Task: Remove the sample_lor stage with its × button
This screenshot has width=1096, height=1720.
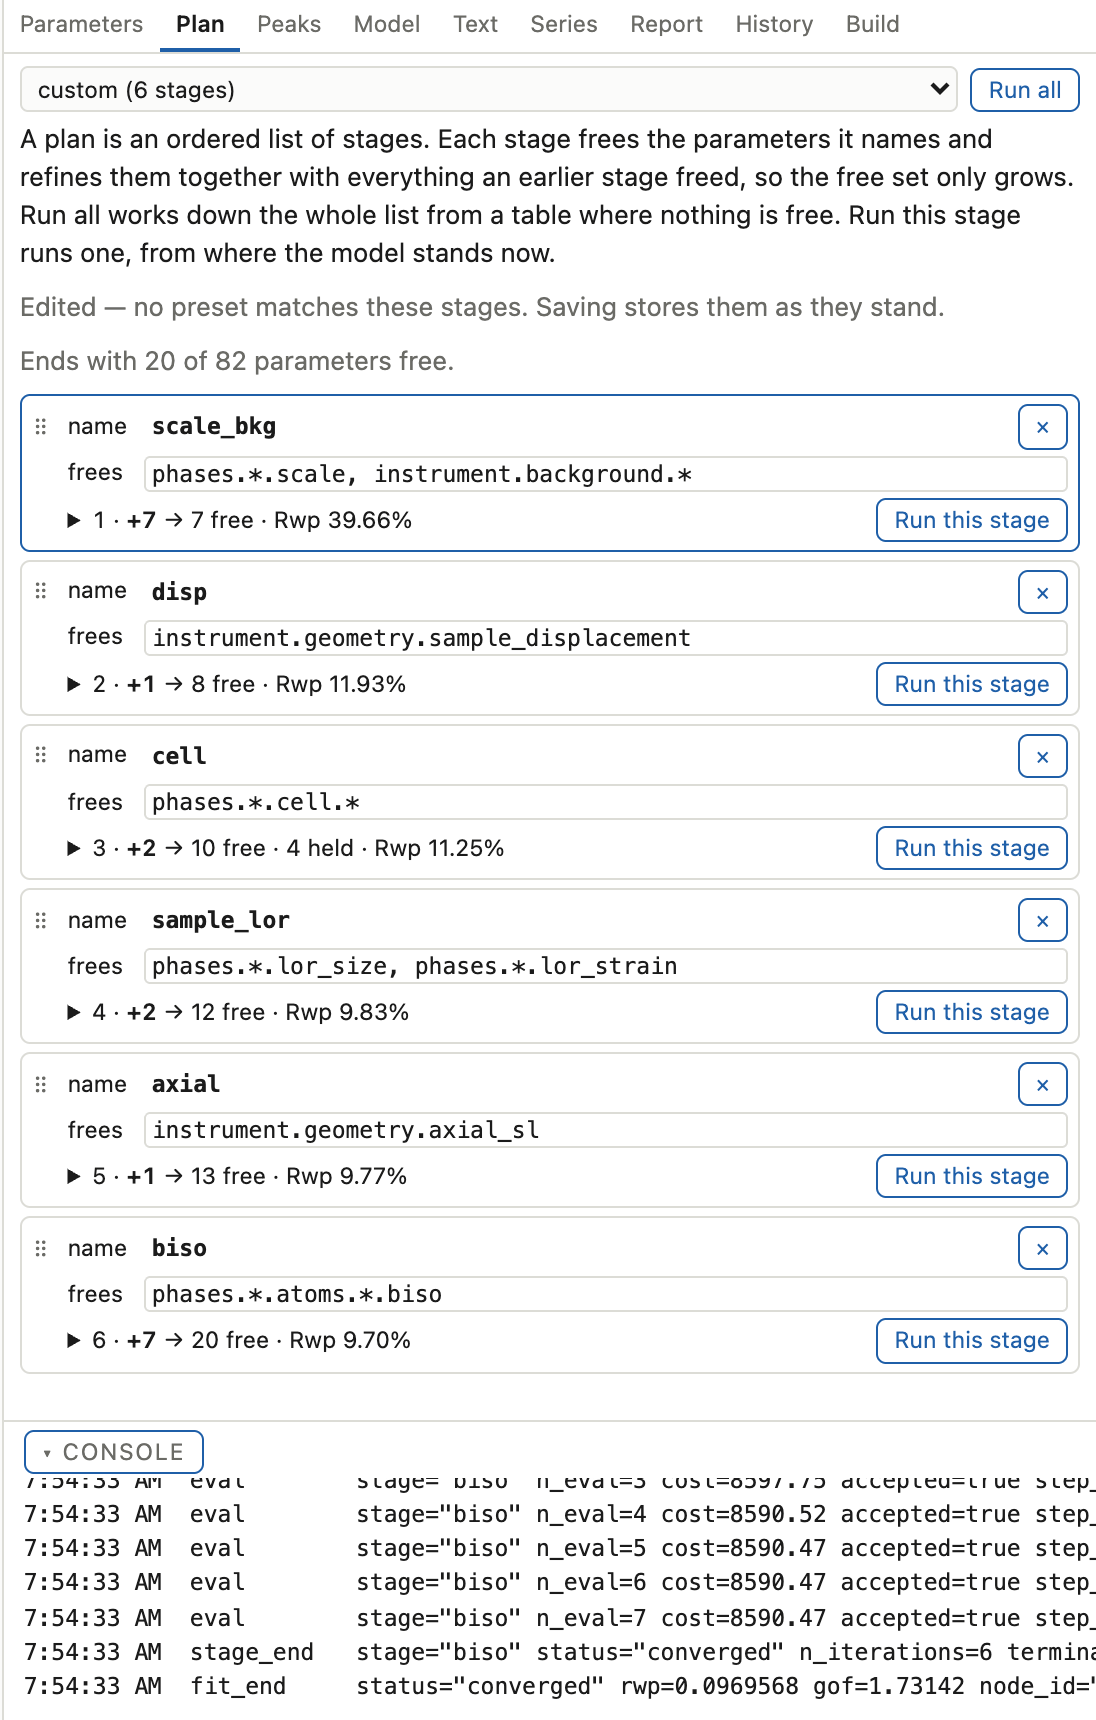Action: [x=1043, y=921]
